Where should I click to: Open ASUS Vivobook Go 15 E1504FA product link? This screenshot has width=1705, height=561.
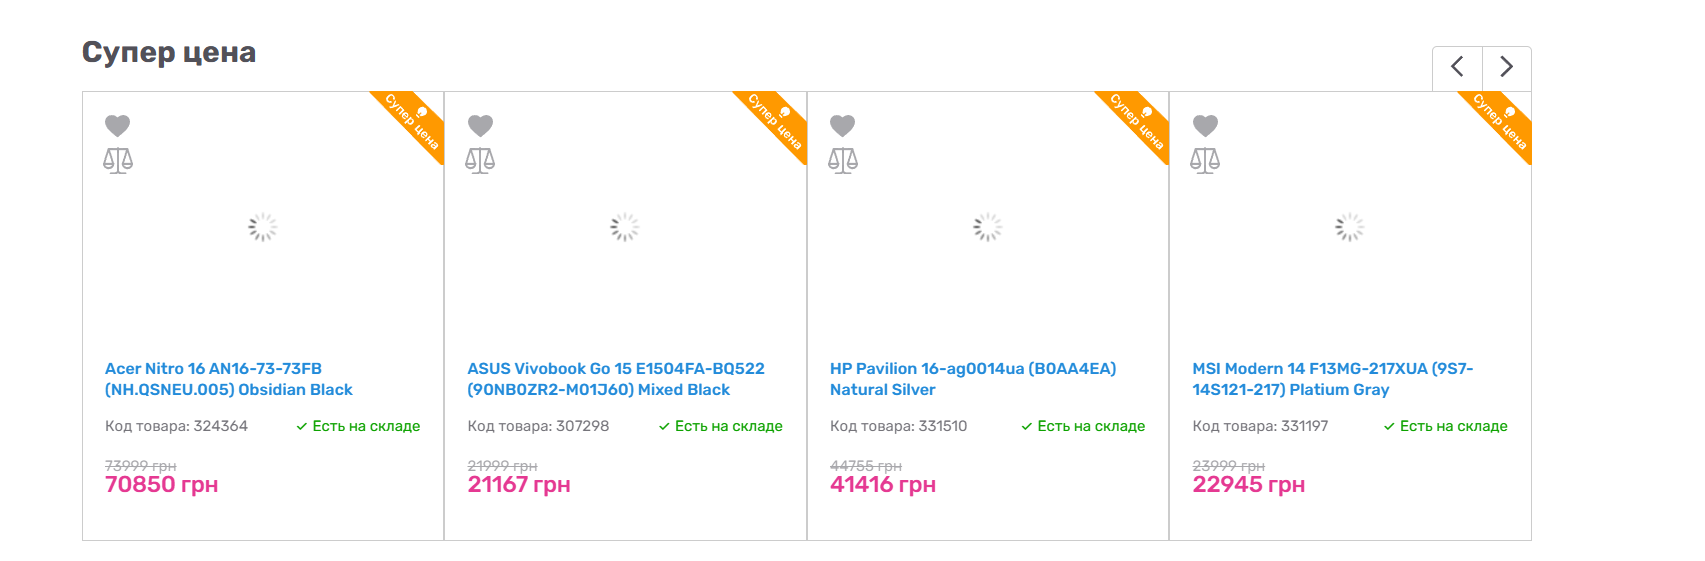tap(615, 379)
